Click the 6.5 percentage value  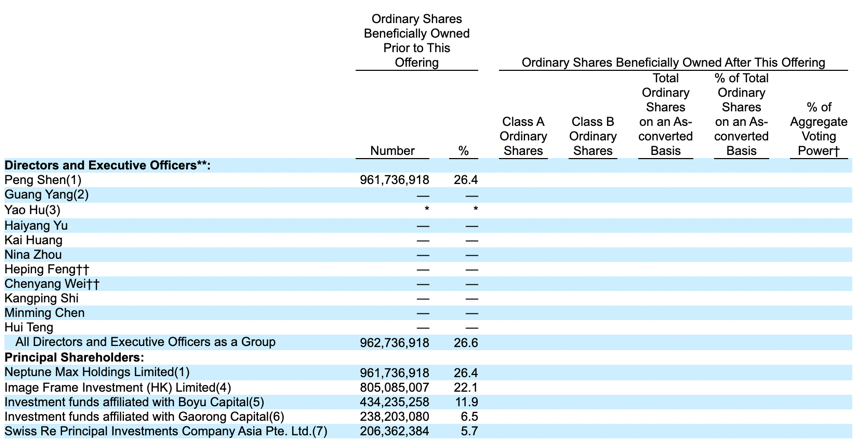(469, 417)
